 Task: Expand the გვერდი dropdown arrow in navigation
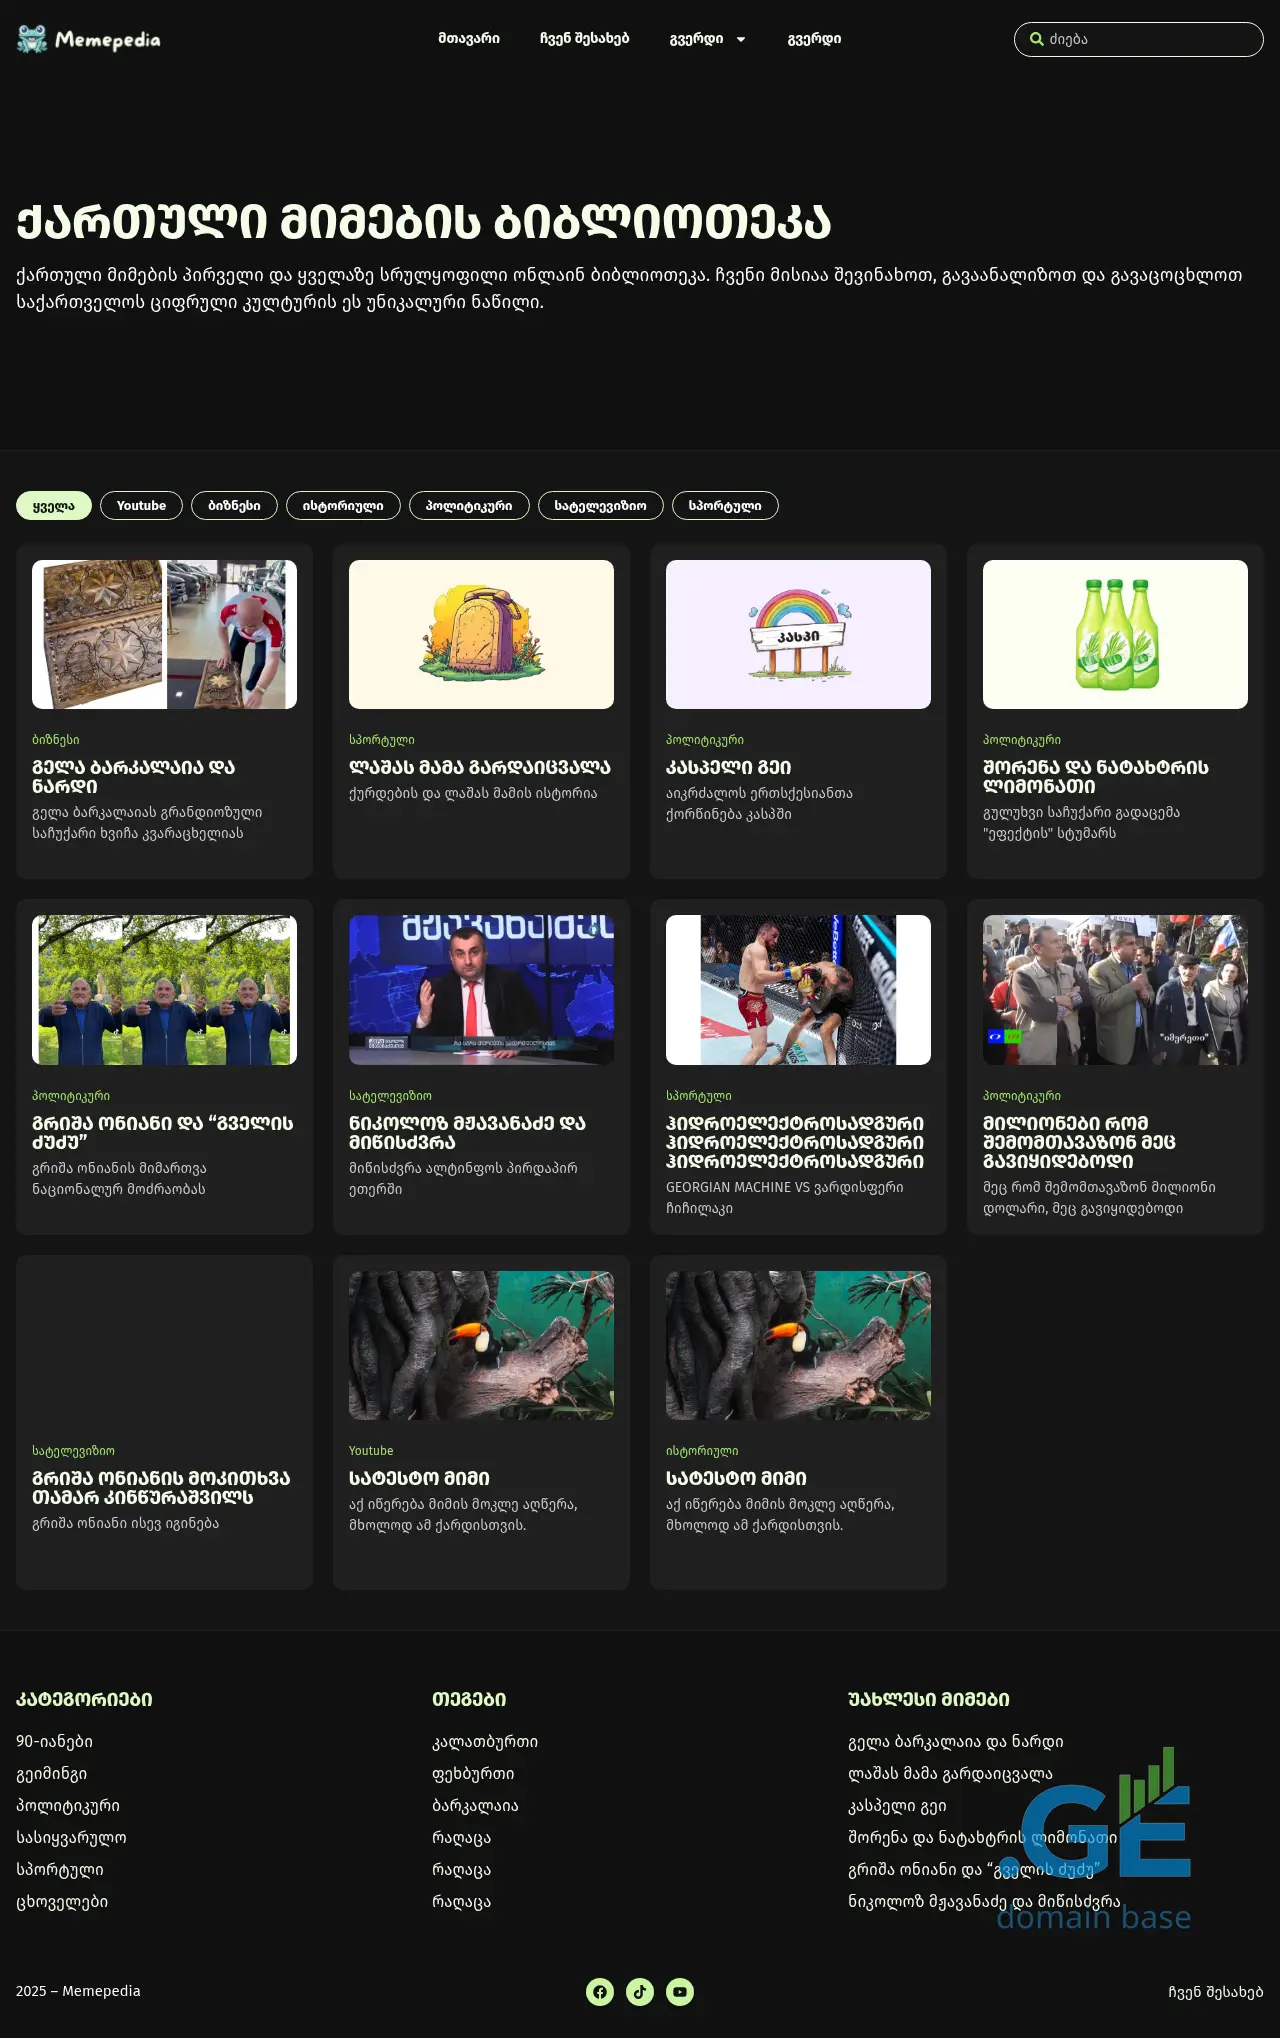point(741,40)
